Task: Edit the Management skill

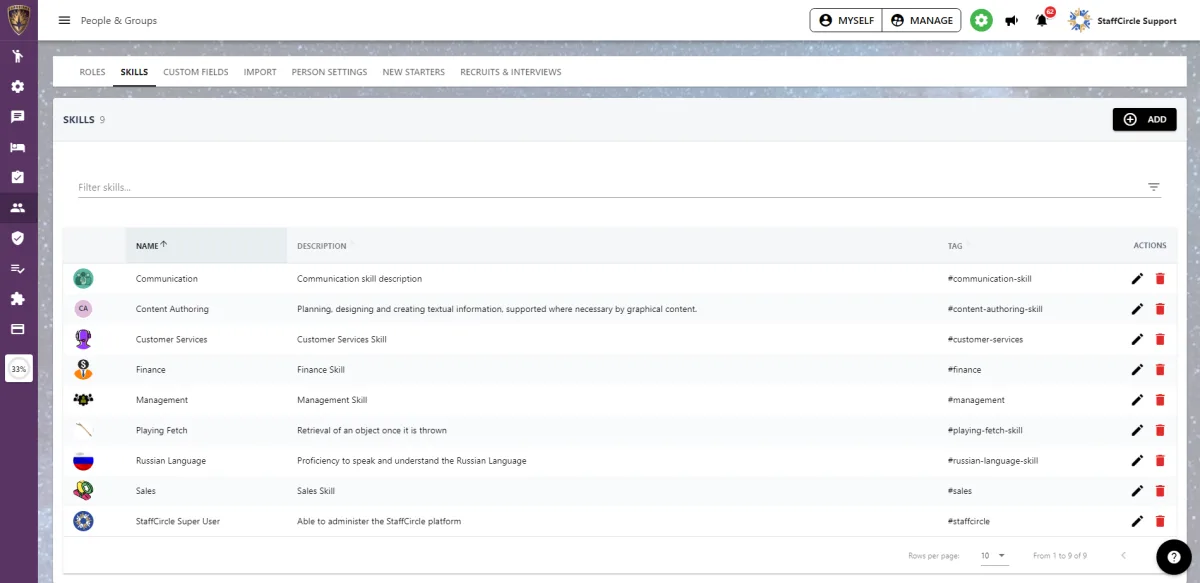Action: click(1137, 400)
